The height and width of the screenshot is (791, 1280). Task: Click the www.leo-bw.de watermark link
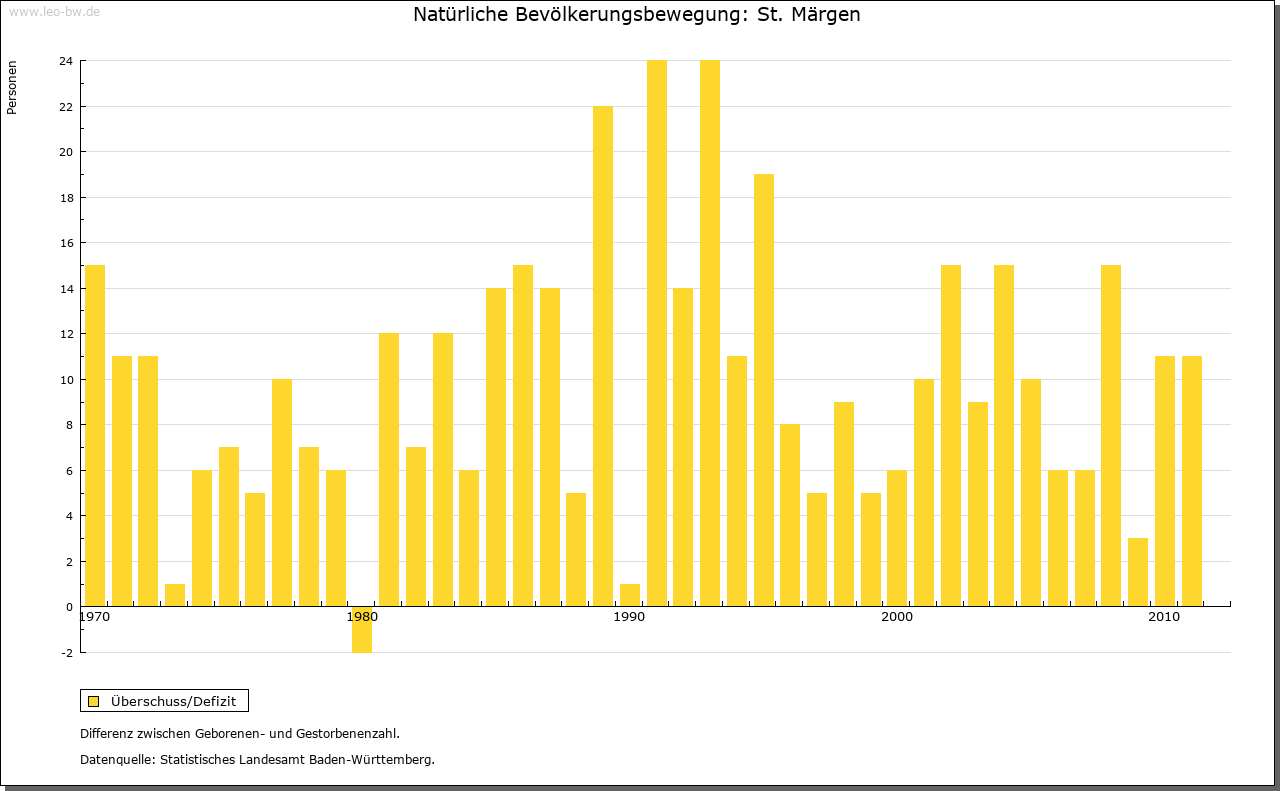point(54,11)
